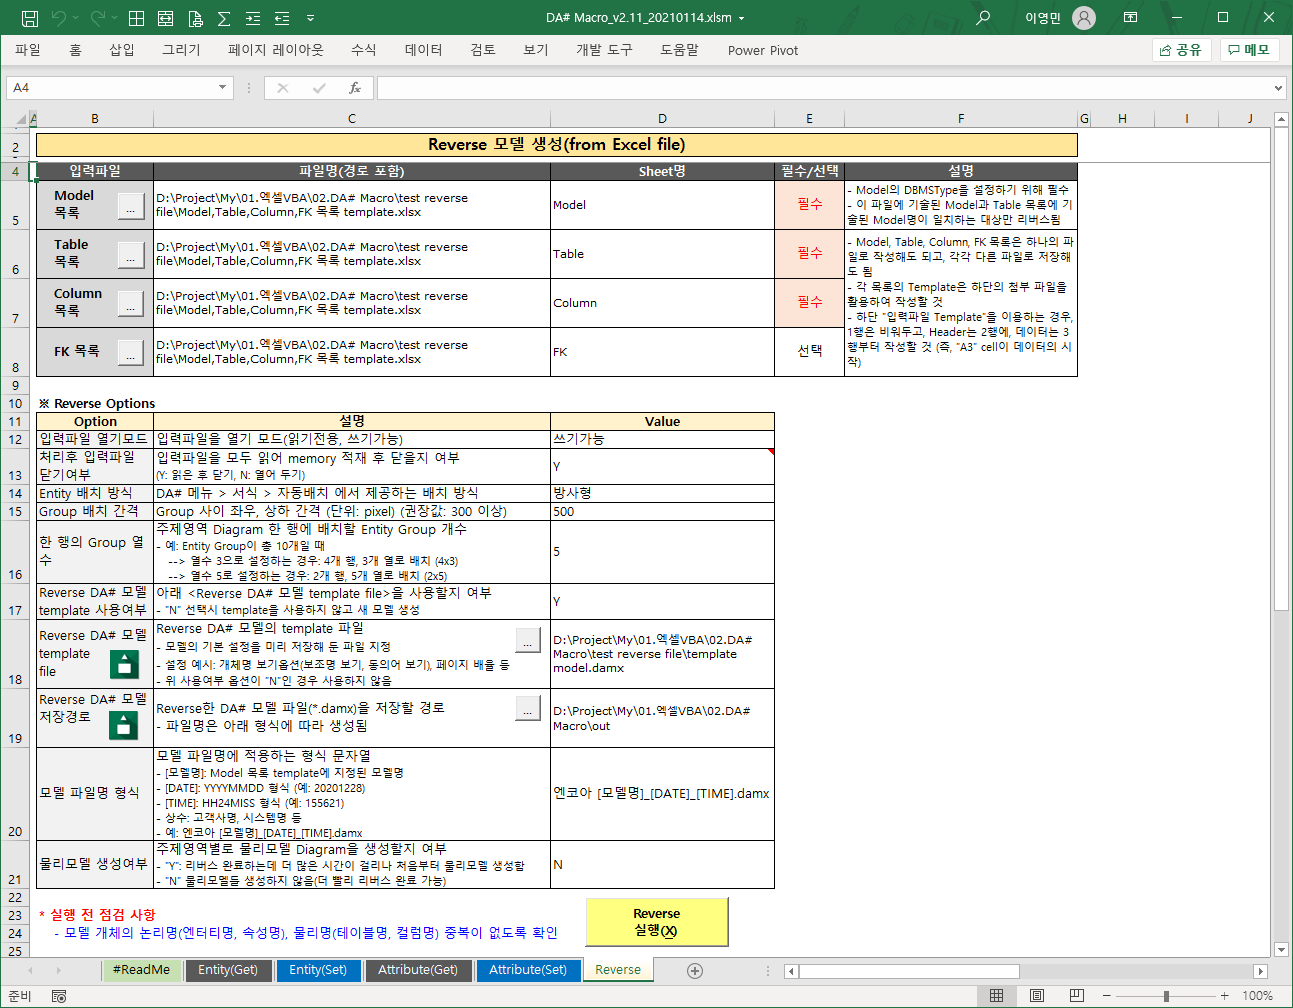Select the cell with value 방사형
The image size is (1293, 1008).
[662, 493]
